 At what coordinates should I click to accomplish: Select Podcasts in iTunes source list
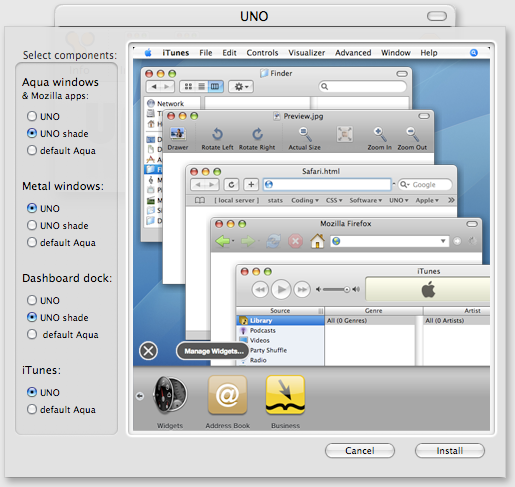point(262,330)
